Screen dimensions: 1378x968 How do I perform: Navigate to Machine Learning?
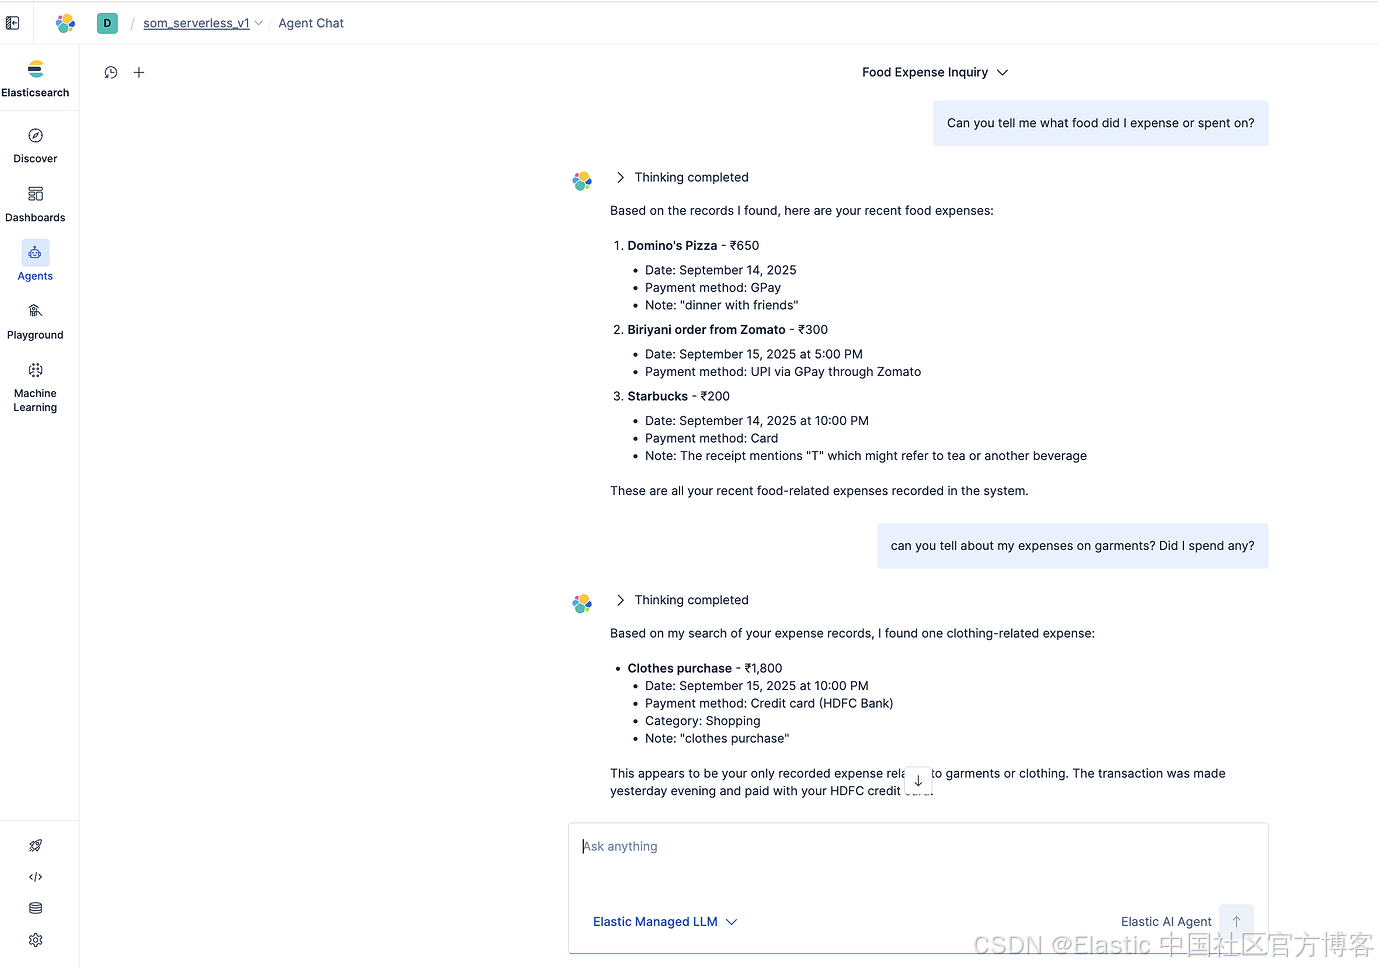tap(35, 387)
